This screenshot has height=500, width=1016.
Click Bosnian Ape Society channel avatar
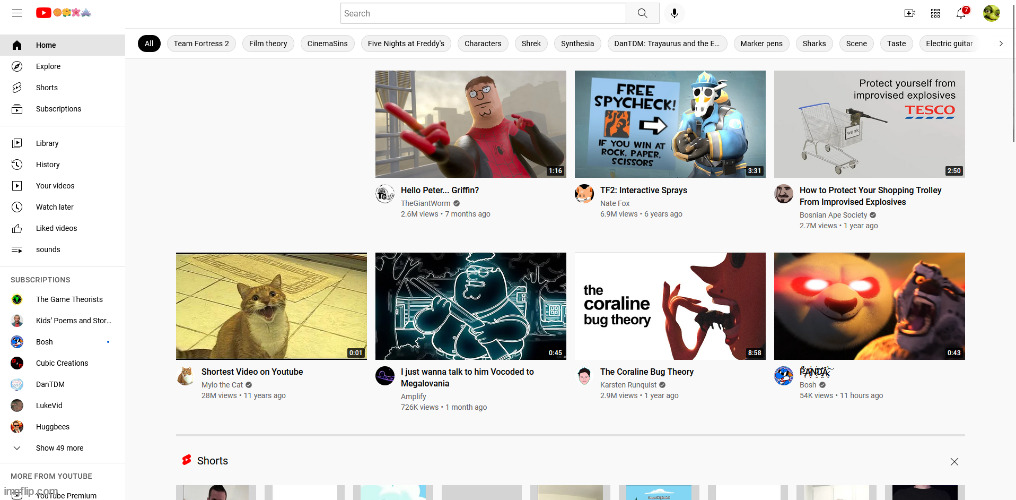pyautogui.click(x=784, y=194)
